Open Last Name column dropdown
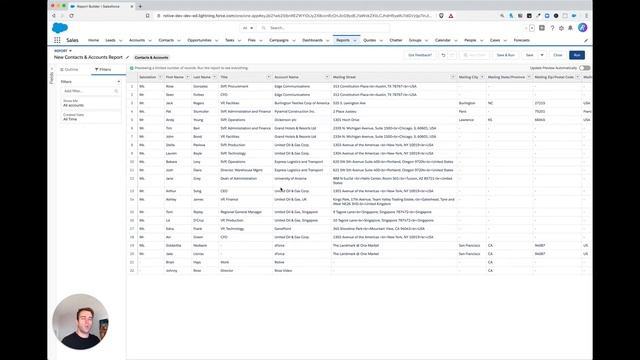This screenshot has height=360, width=640. coord(215,77)
